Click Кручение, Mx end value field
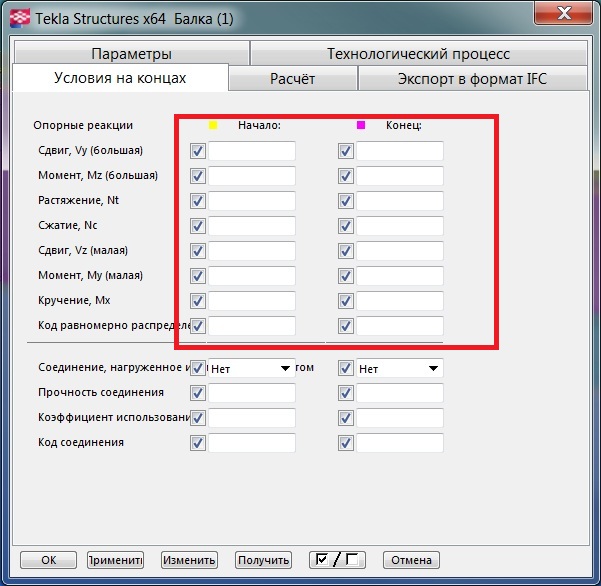 click(400, 301)
